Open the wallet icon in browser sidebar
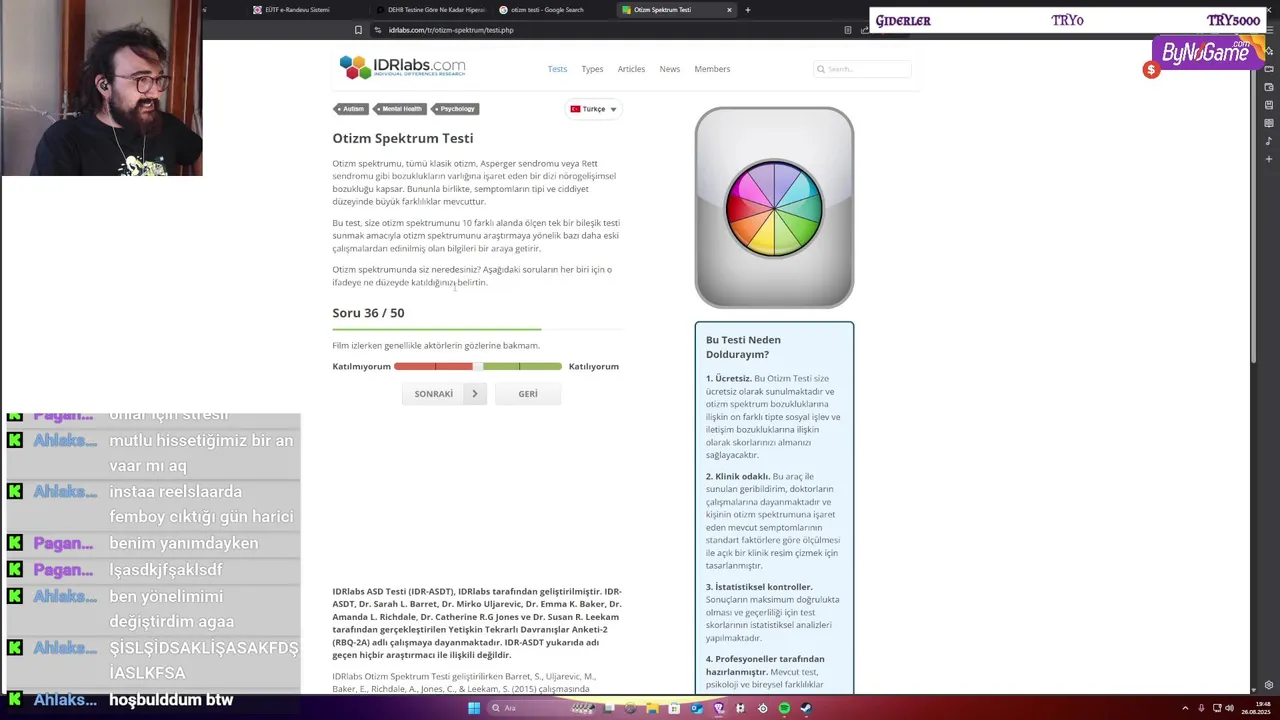 point(1269,87)
